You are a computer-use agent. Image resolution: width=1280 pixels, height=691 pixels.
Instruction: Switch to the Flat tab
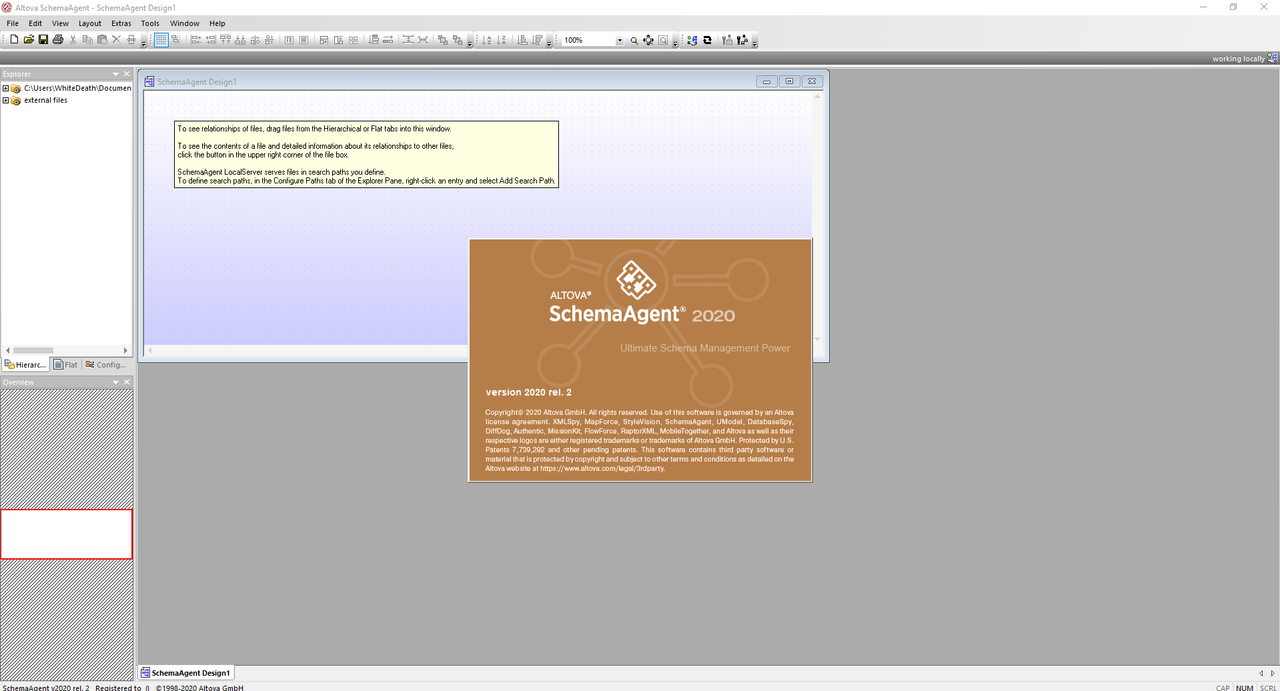point(66,365)
